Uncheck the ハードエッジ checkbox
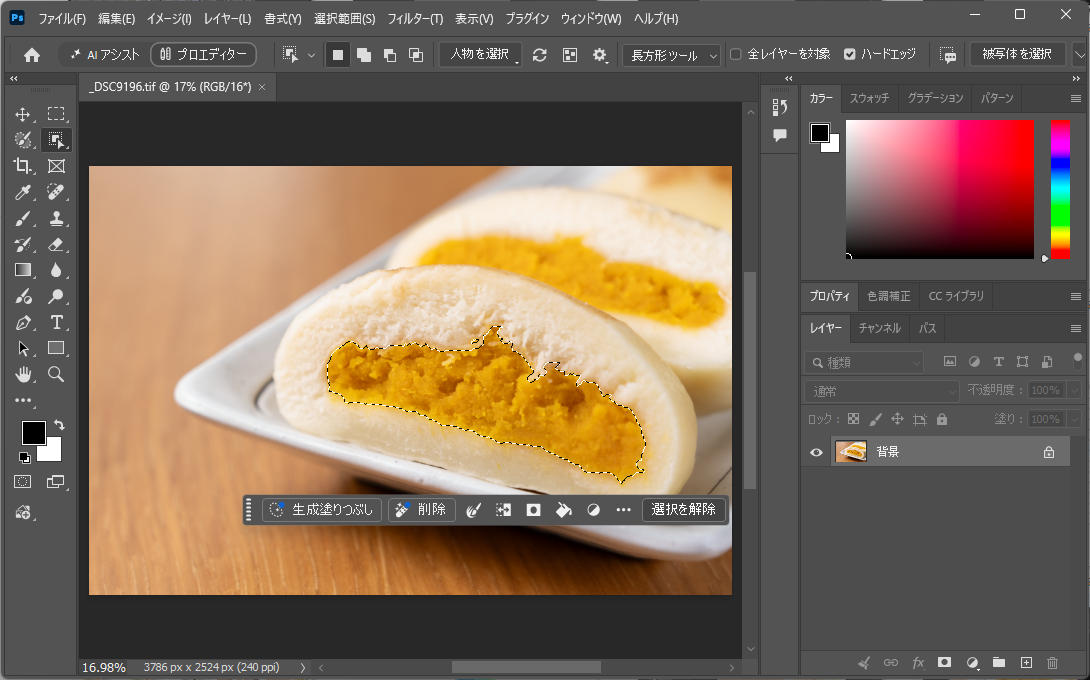The height and width of the screenshot is (680, 1090). (849, 54)
